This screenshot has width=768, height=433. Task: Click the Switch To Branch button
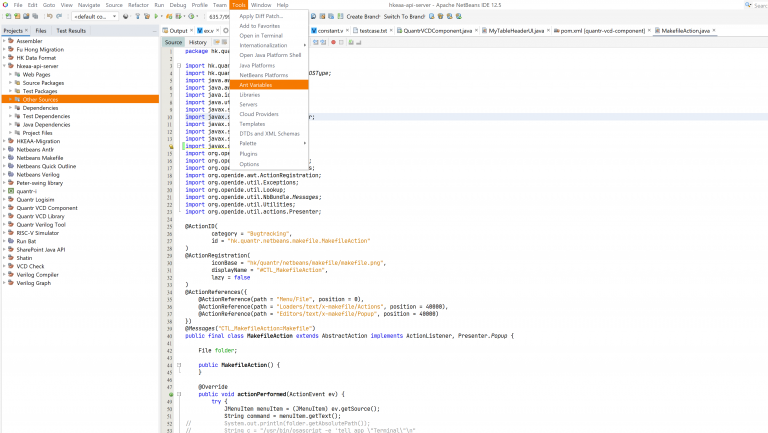(x=404, y=16)
